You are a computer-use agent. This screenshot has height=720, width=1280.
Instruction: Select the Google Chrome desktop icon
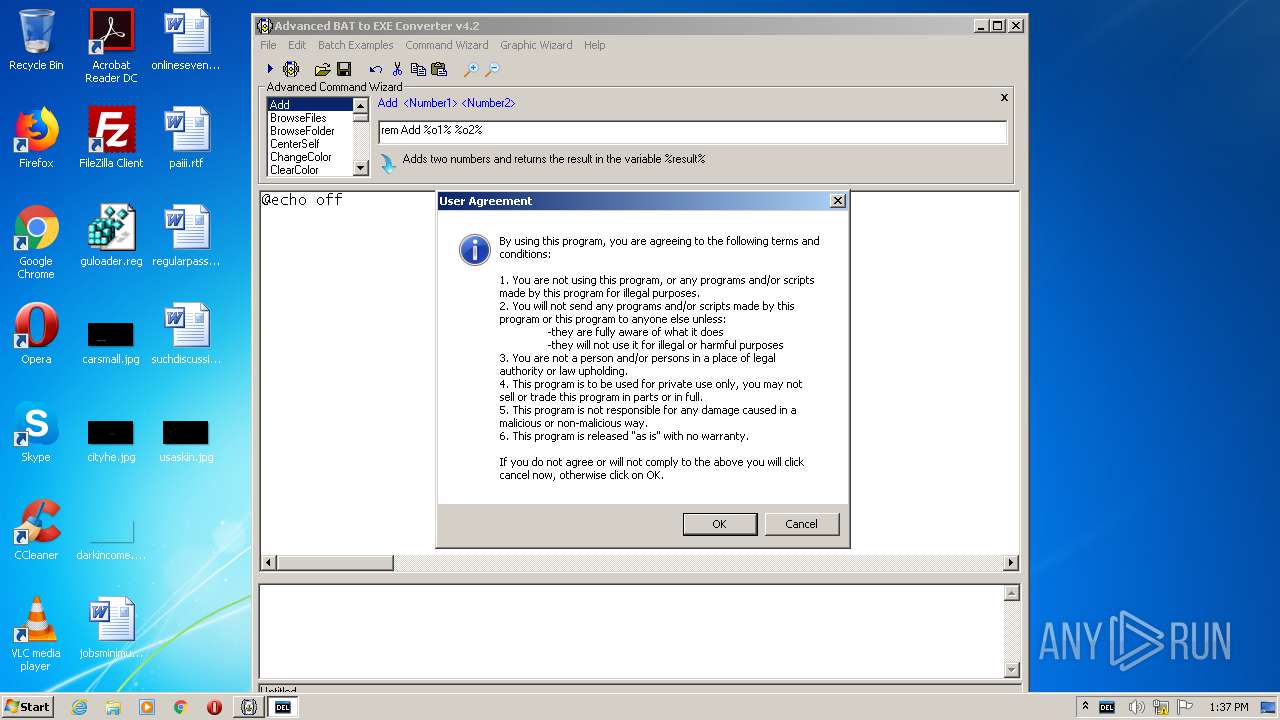tap(36, 242)
